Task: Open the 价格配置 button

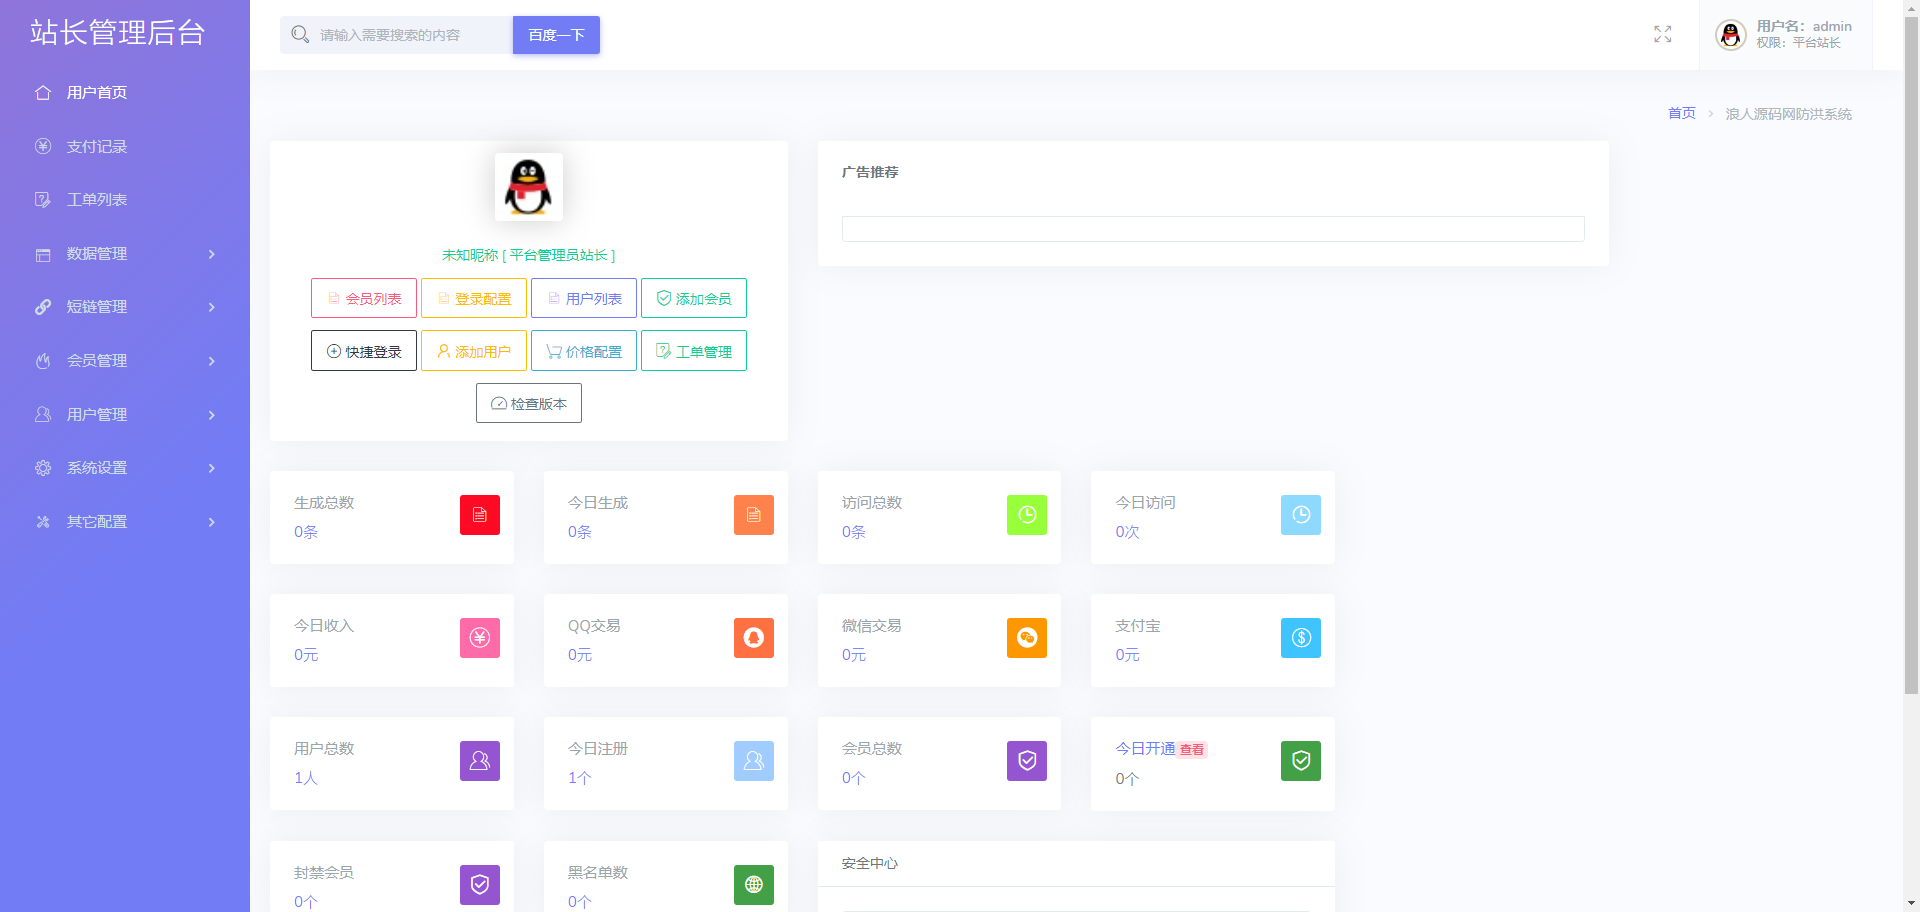Action: click(584, 351)
